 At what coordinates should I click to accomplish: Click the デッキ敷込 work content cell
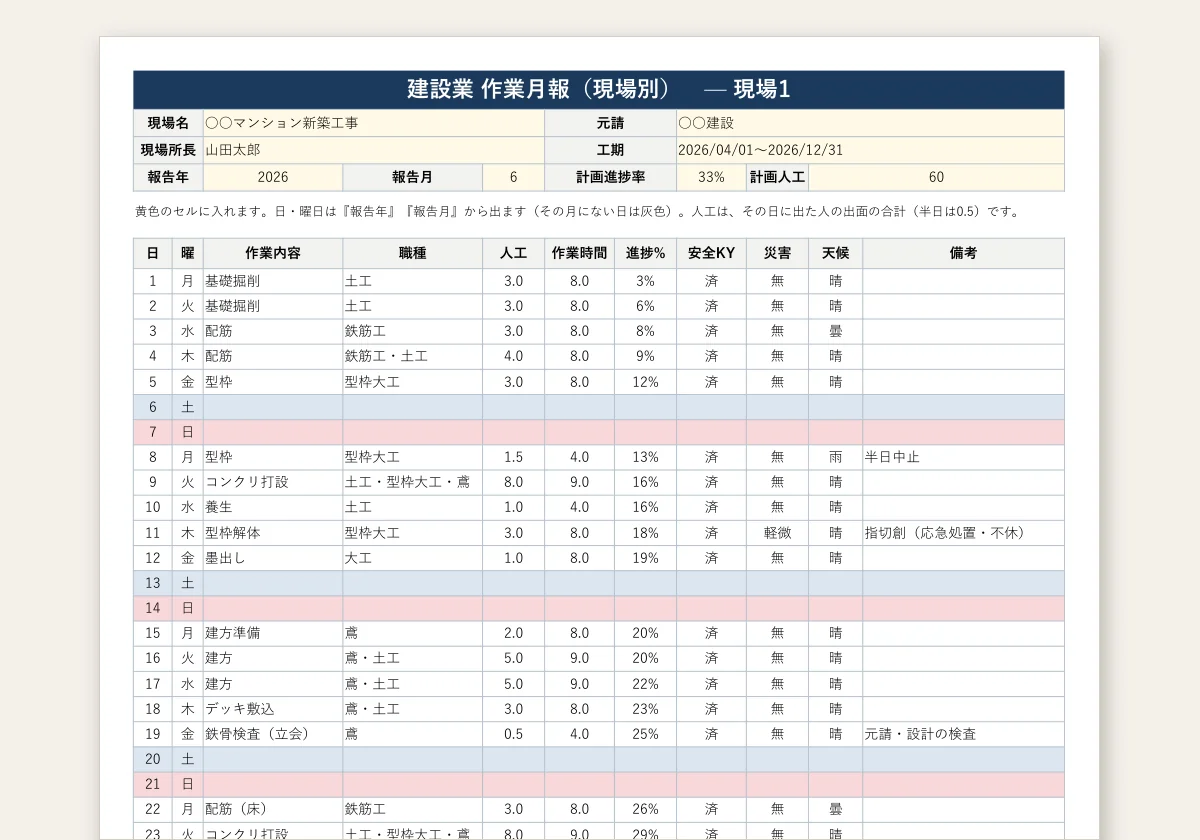[x=273, y=709]
